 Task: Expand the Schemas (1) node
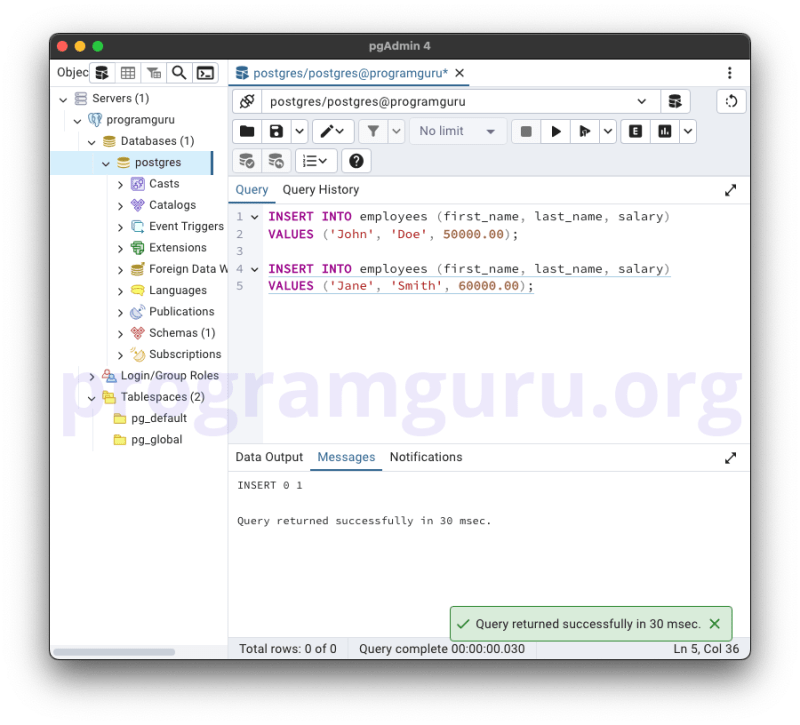click(x=120, y=334)
